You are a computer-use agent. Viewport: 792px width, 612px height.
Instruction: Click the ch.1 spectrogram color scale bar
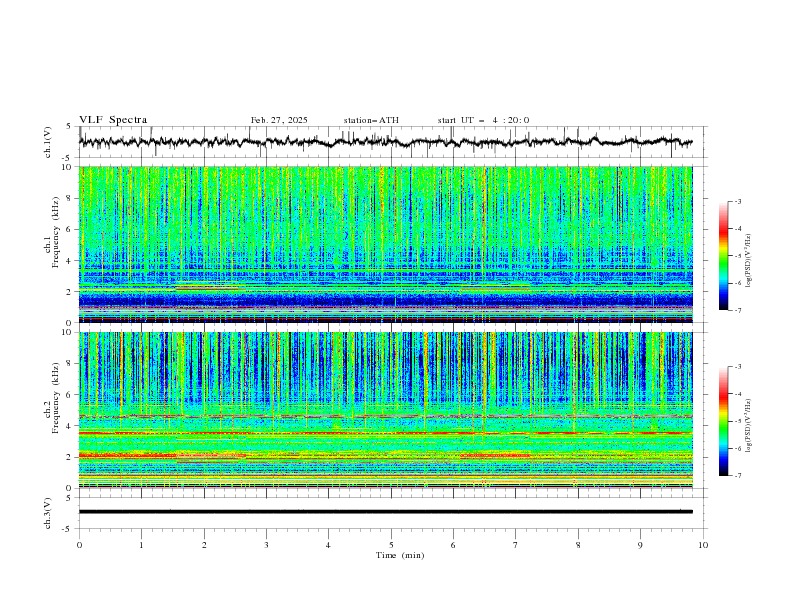[x=723, y=256]
